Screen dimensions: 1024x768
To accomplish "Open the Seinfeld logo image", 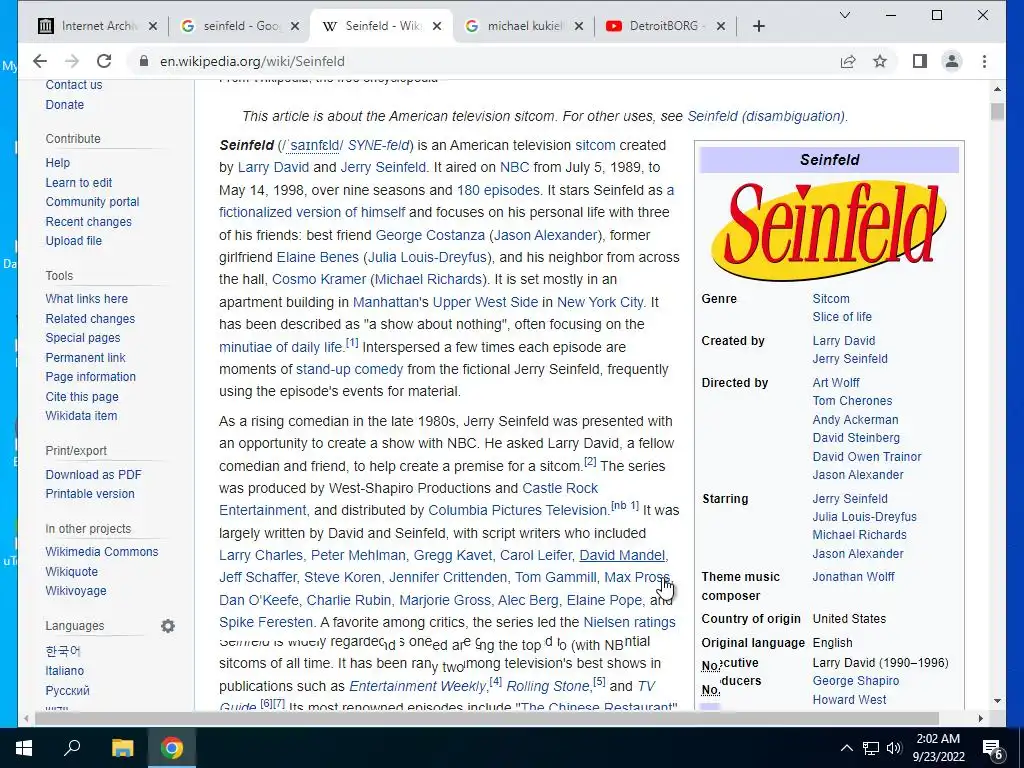I will 829,231.
